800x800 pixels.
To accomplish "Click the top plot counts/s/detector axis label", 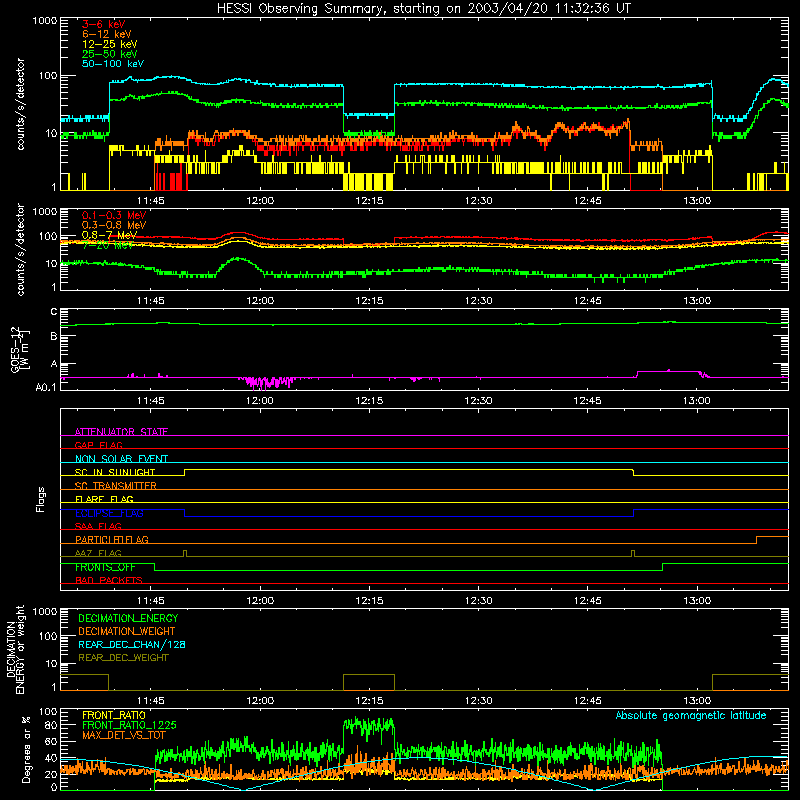I will (20, 104).
